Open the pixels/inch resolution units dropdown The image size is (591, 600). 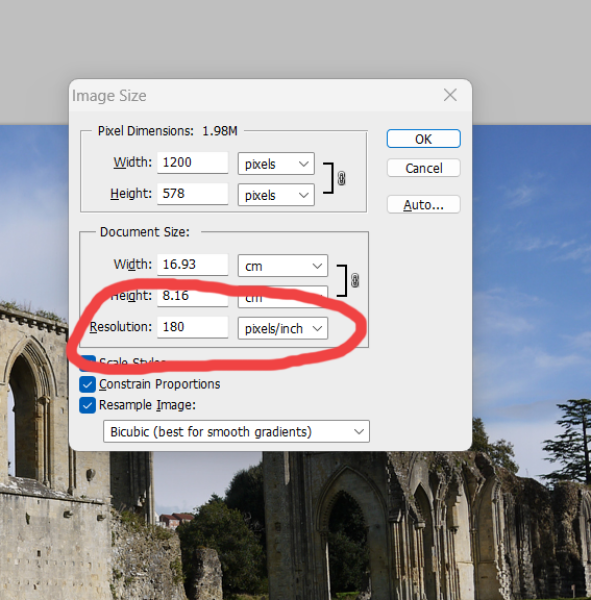pyautogui.click(x=282, y=328)
